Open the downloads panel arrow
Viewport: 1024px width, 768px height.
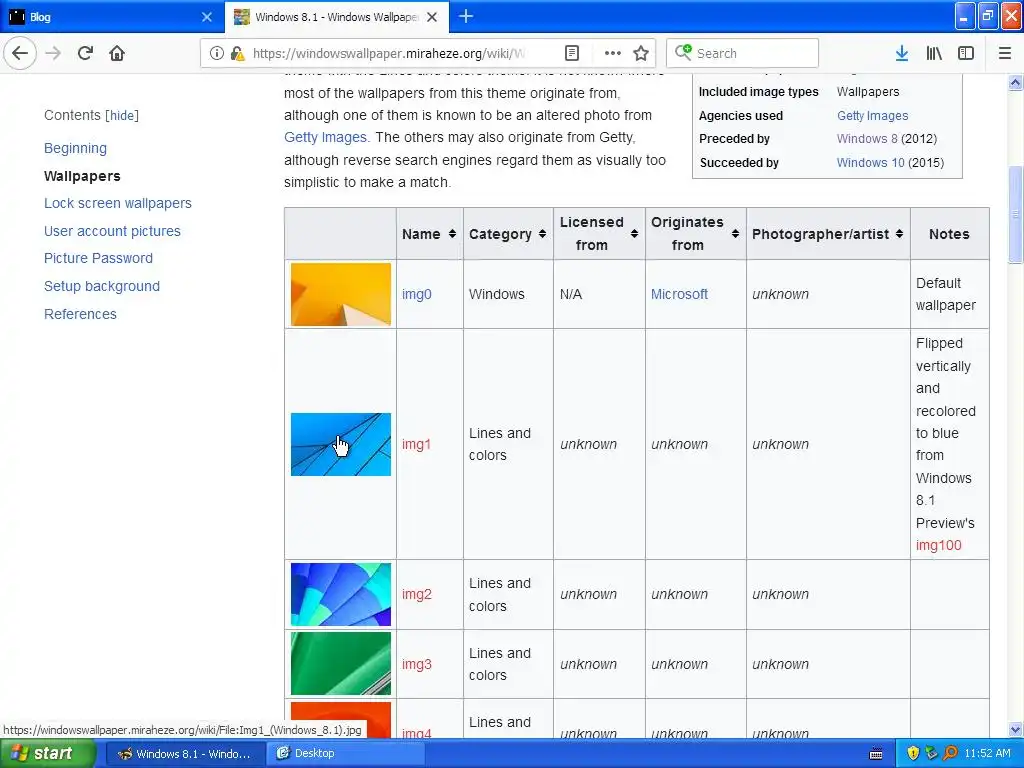(902, 54)
